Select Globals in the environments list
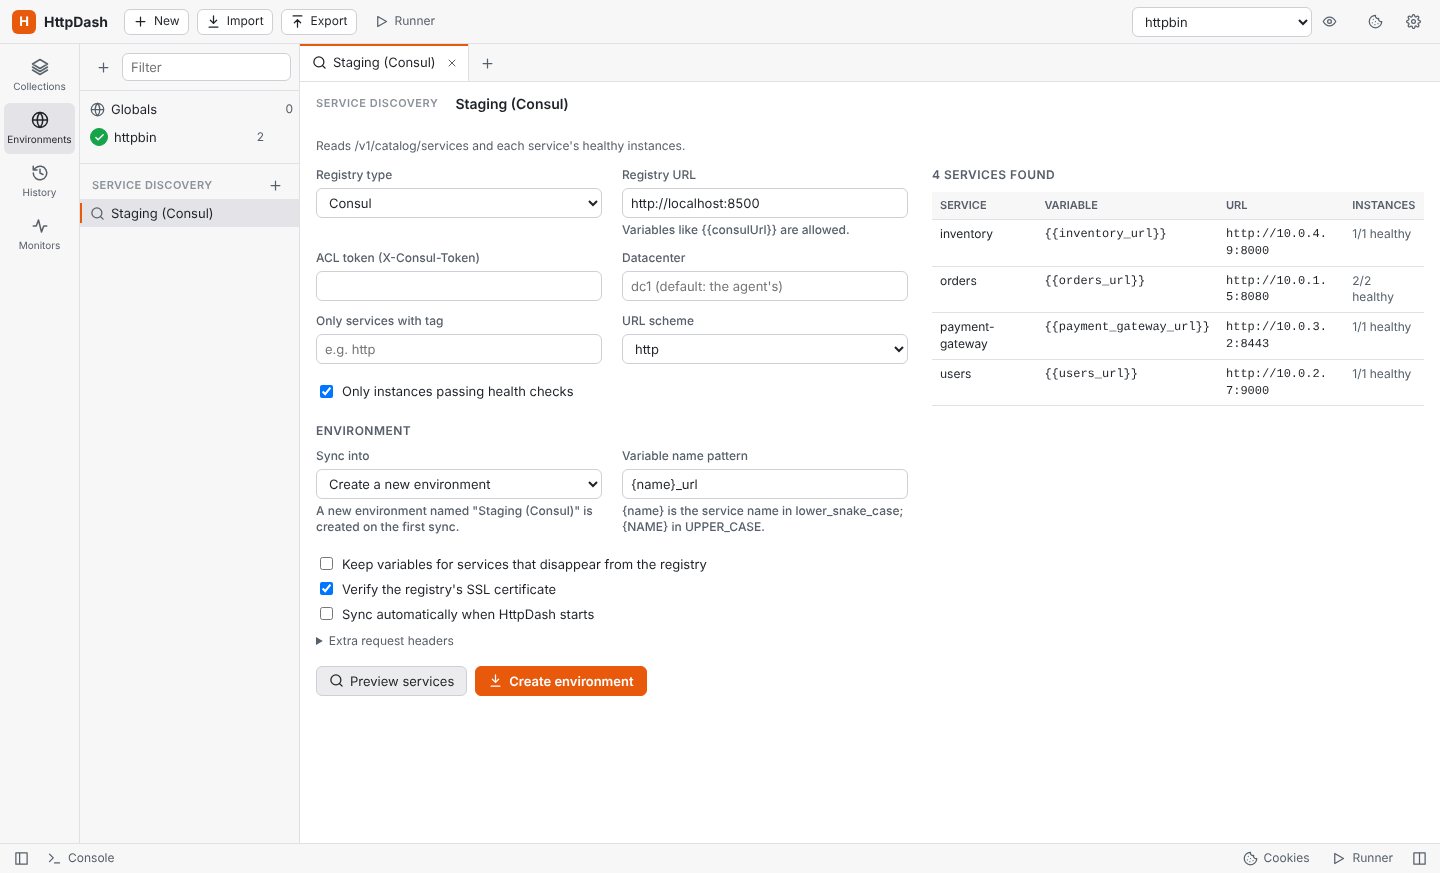This screenshot has height=873, width=1440. coord(190,109)
